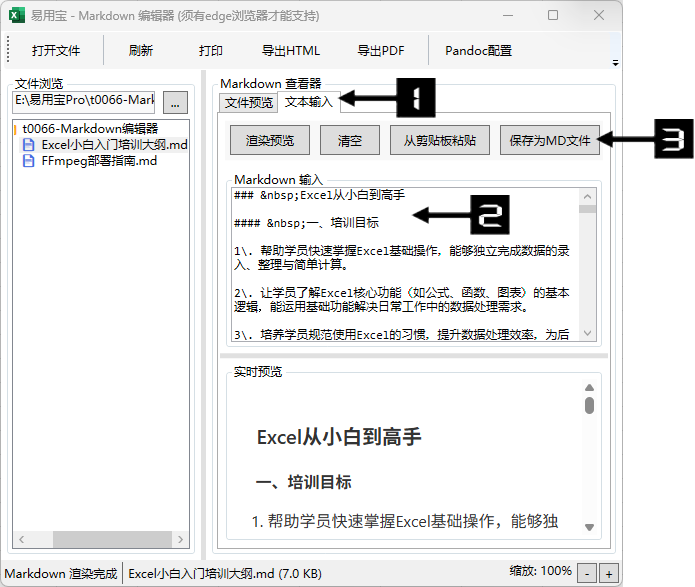
Task: Click 从剪贴板粘贴 button
Action: [x=440, y=141]
